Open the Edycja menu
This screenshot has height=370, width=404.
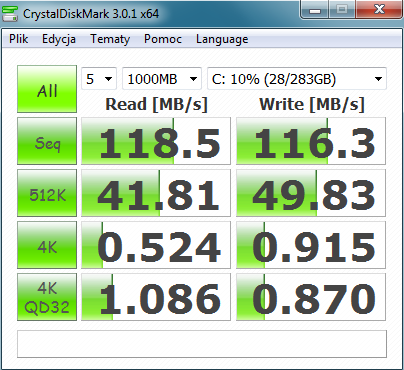[59, 39]
